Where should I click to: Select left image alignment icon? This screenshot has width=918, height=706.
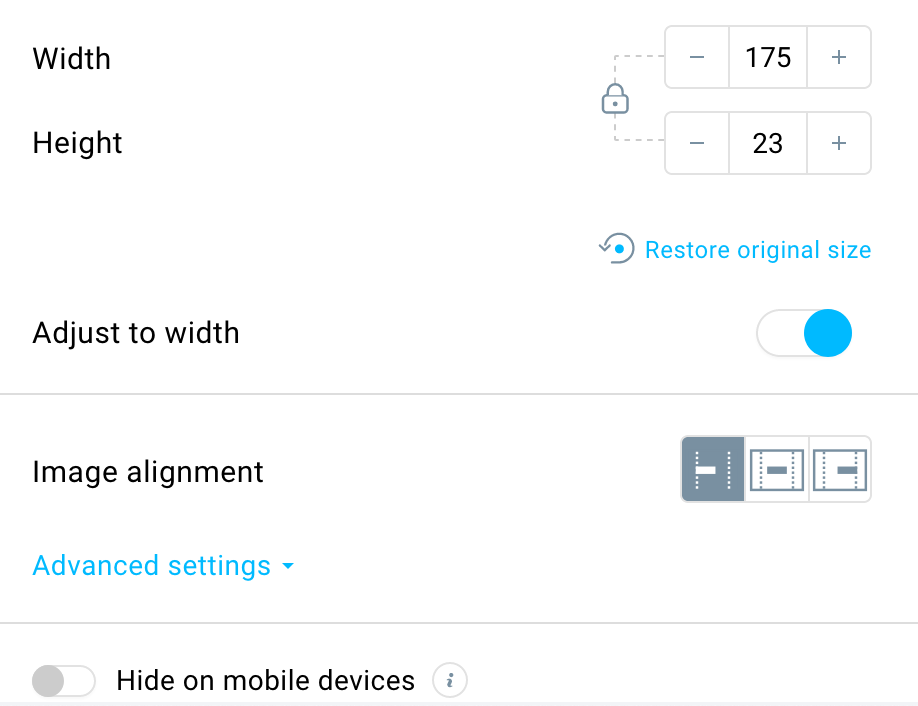click(x=713, y=469)
